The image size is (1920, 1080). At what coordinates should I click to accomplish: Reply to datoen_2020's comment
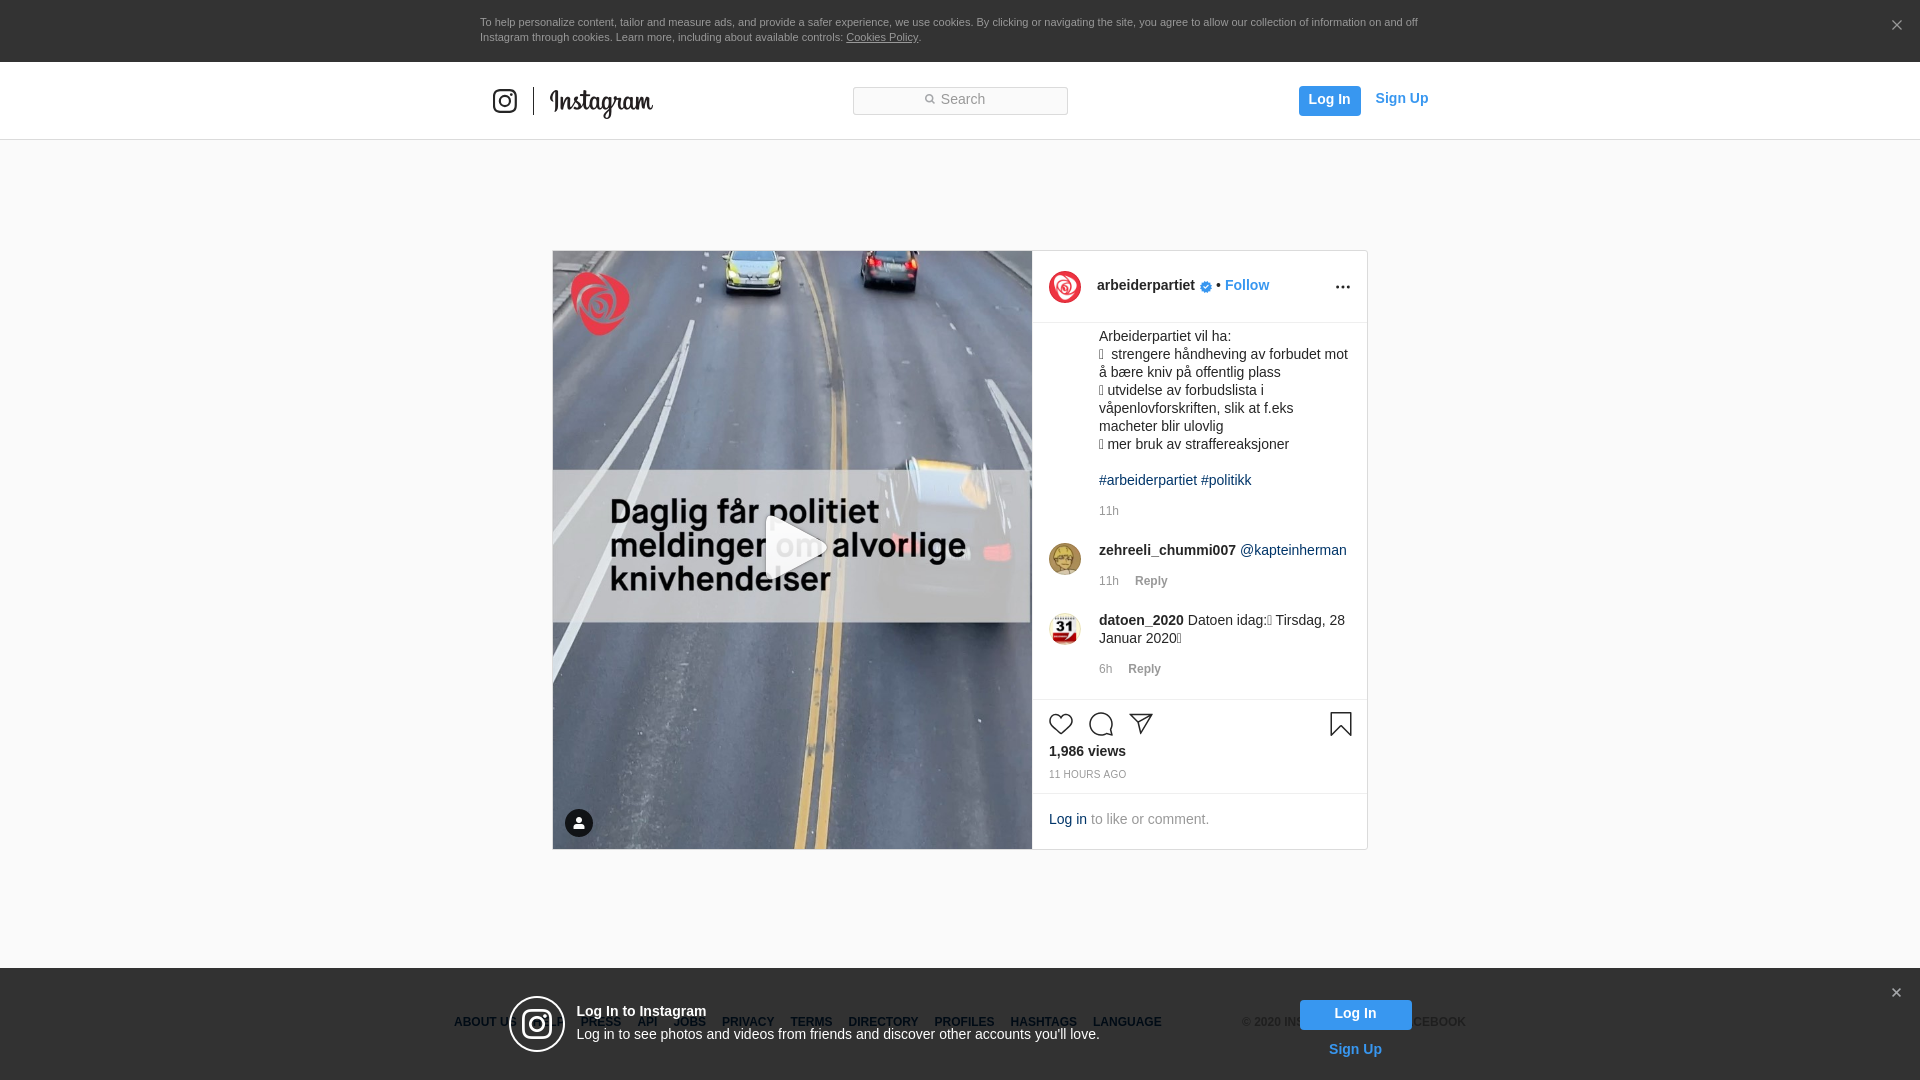click(x=1144, y=669)
